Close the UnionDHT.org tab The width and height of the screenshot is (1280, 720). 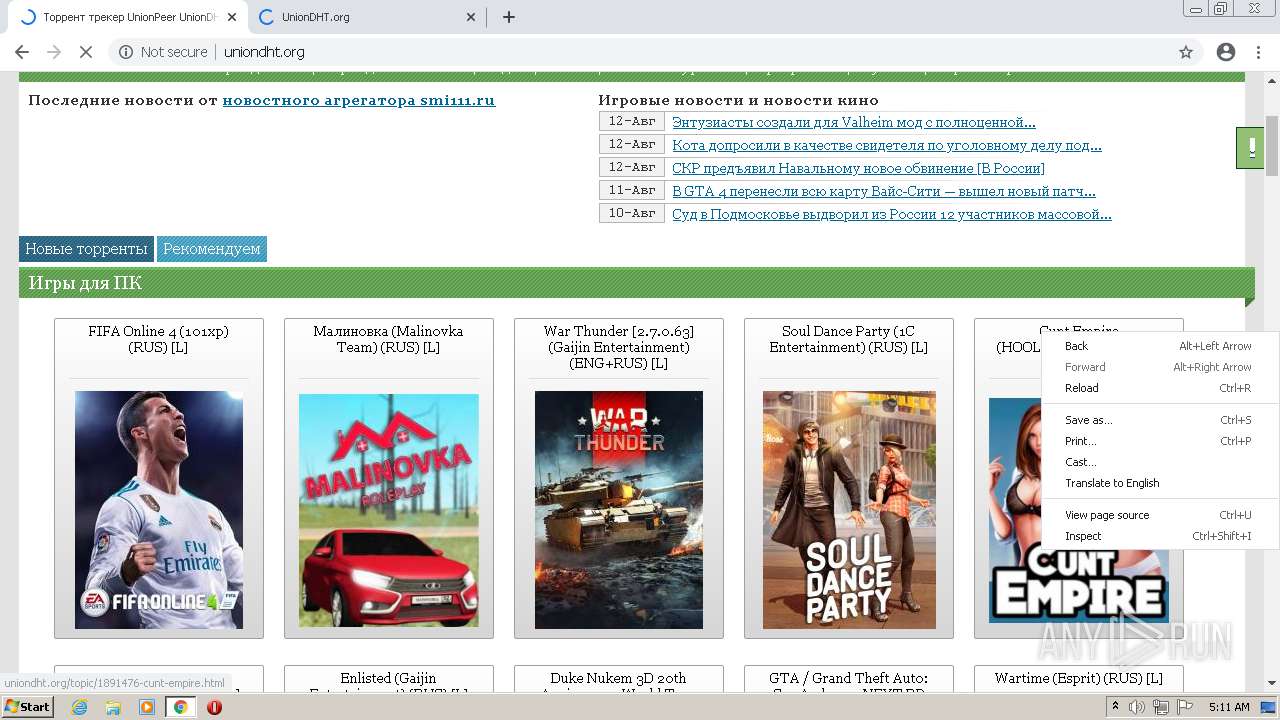tap(472, 17)
